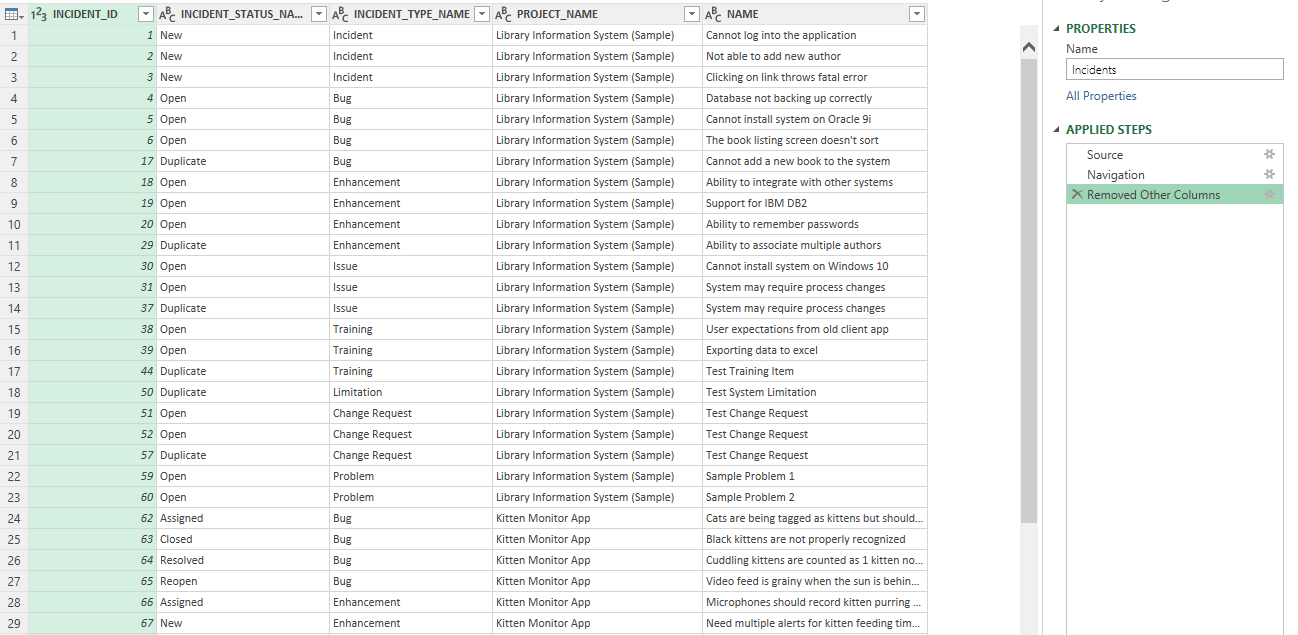This screenshot has height=635, width=1298.
Task: Click the "Incident" type cell in row 1
Action: [410, 35]
